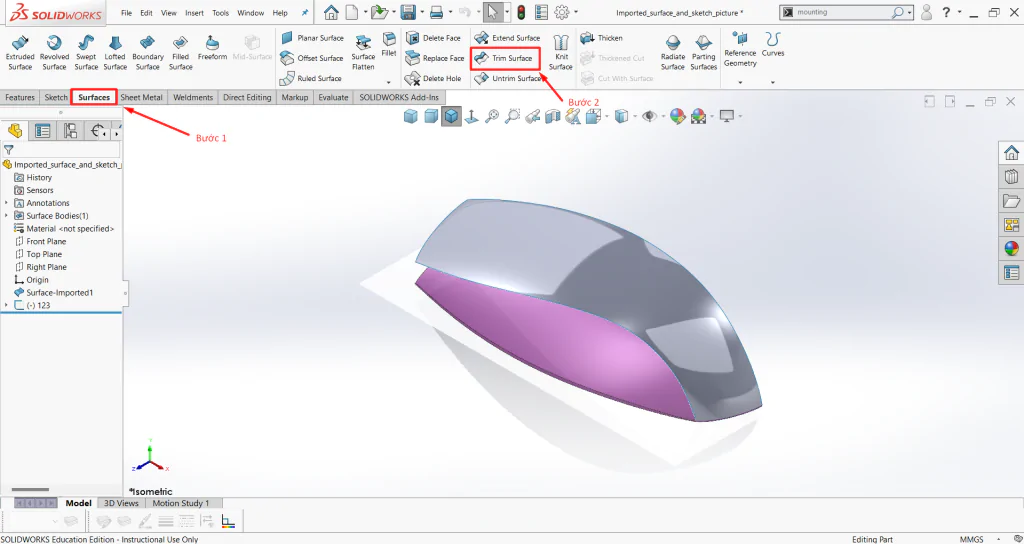Click the Rebuild traffic light icon
Image resolution: width=1024 pixels, height=544 pixels.
click(x=520, y=12)
